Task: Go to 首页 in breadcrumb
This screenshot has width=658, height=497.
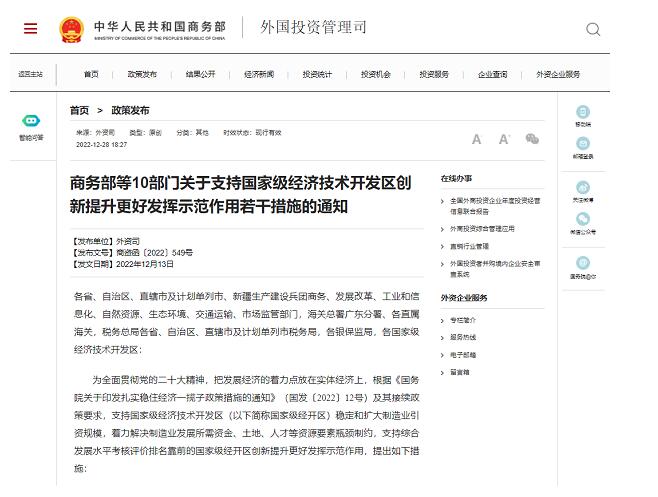Action: pos(79,110)
